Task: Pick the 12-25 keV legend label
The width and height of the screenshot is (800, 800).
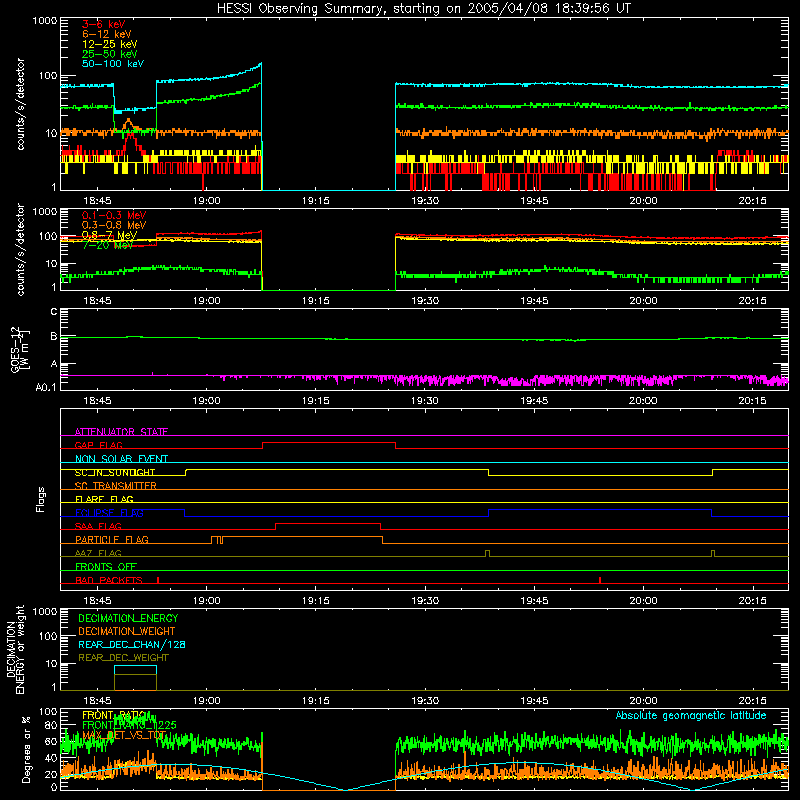Action: tap(110, 44)
